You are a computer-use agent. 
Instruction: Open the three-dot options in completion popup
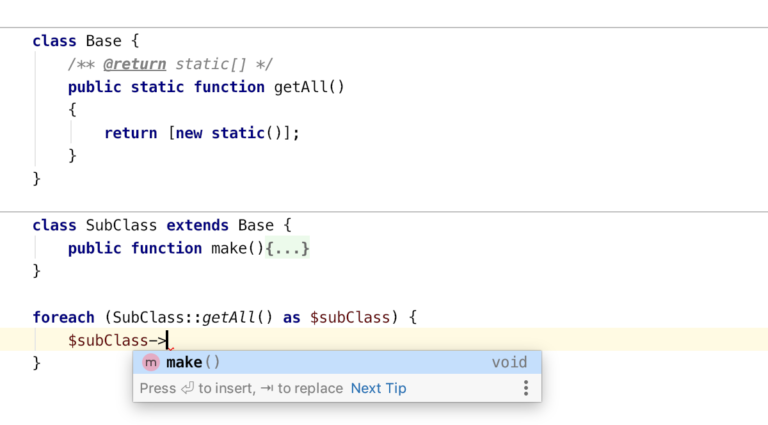(526, 388)
